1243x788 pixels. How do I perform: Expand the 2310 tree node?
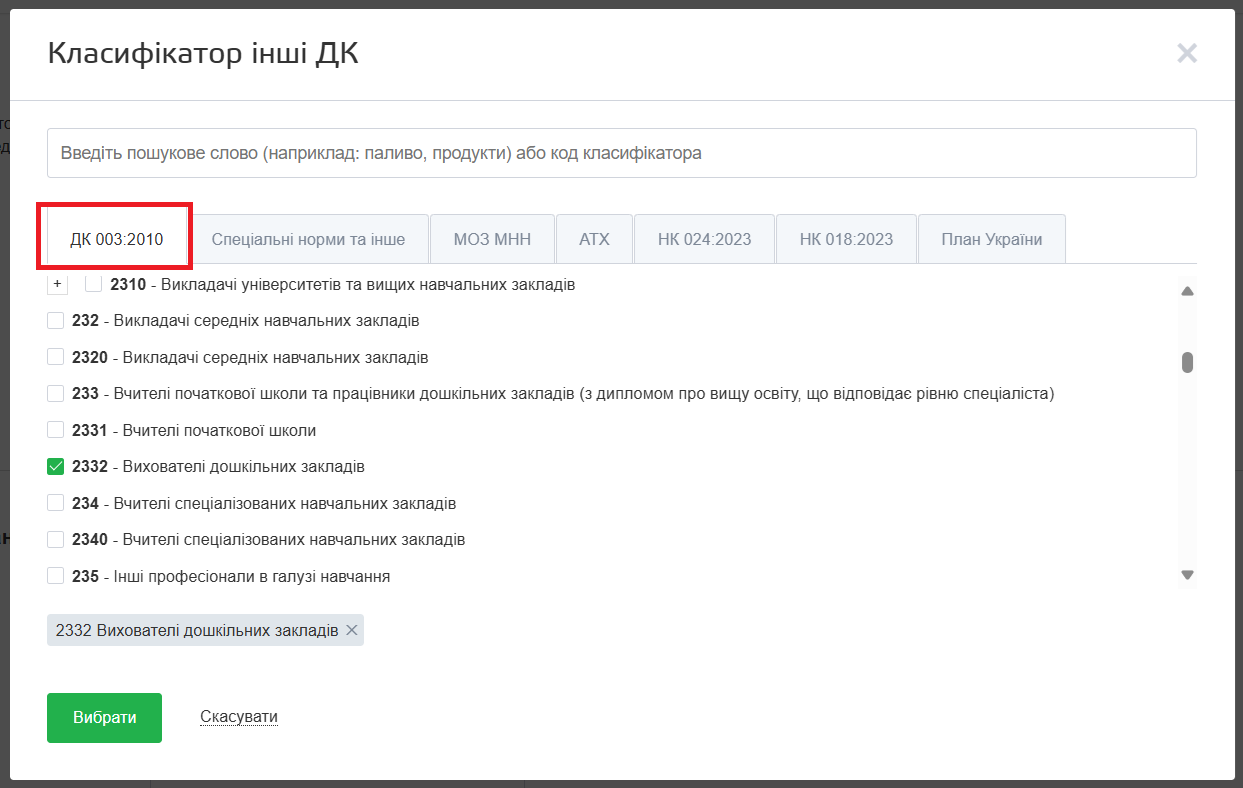57,285
